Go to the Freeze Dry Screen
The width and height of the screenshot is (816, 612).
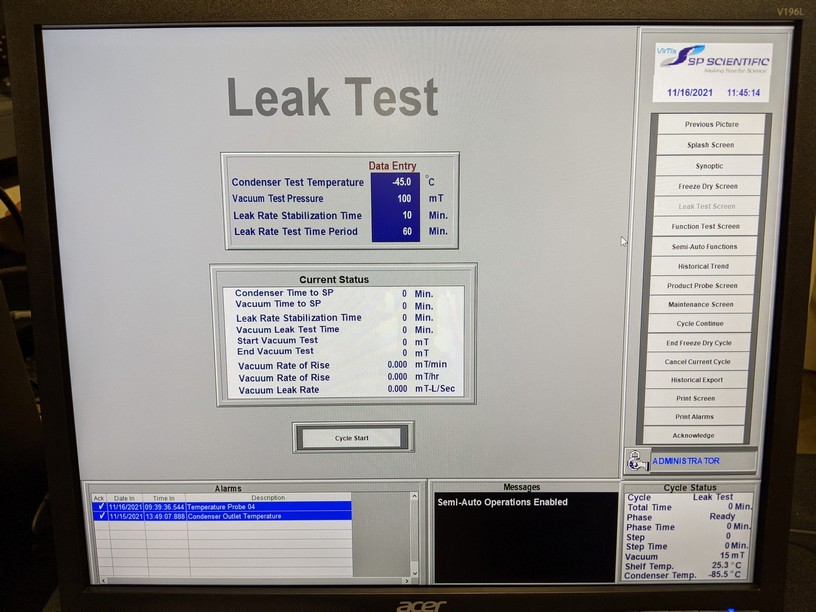point(708,186)
